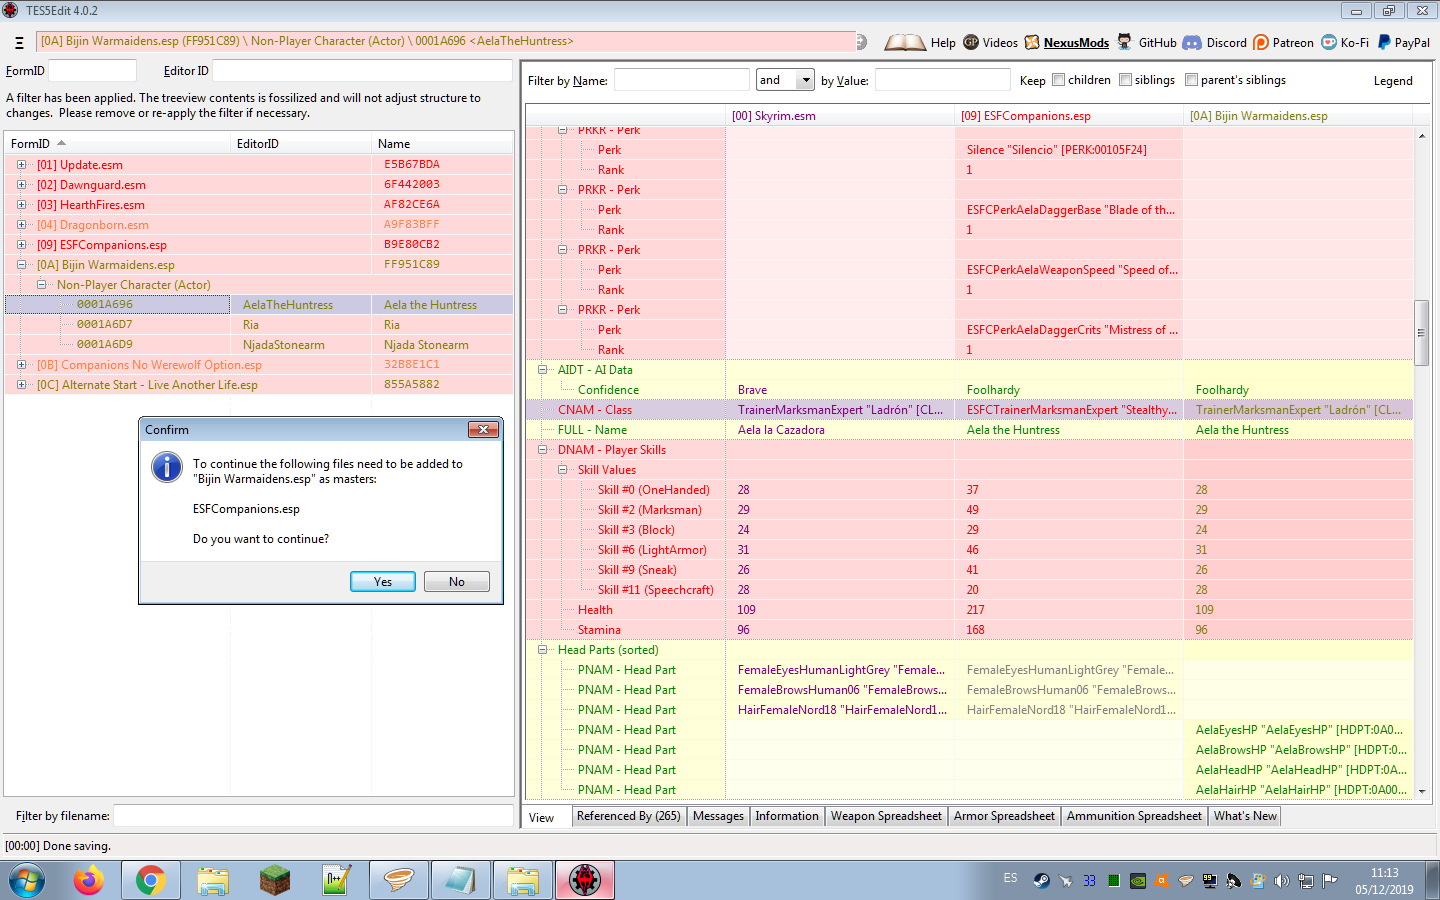
Task: Switch to Chrome in the taskbar
Action: point(150,881)
